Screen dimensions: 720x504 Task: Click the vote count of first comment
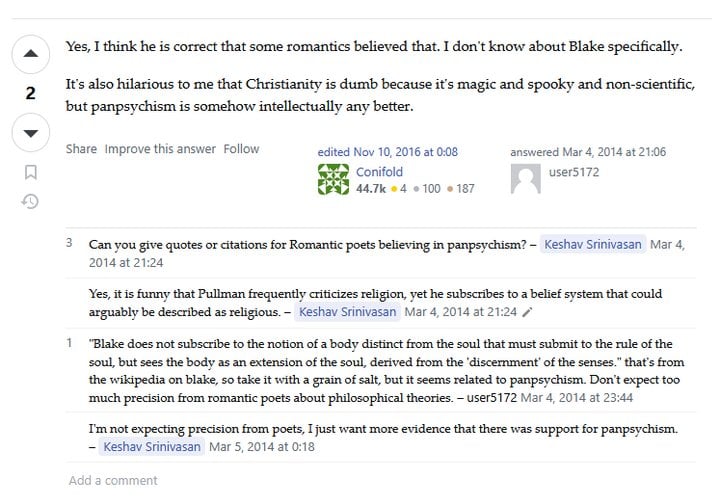click(69, 243)
